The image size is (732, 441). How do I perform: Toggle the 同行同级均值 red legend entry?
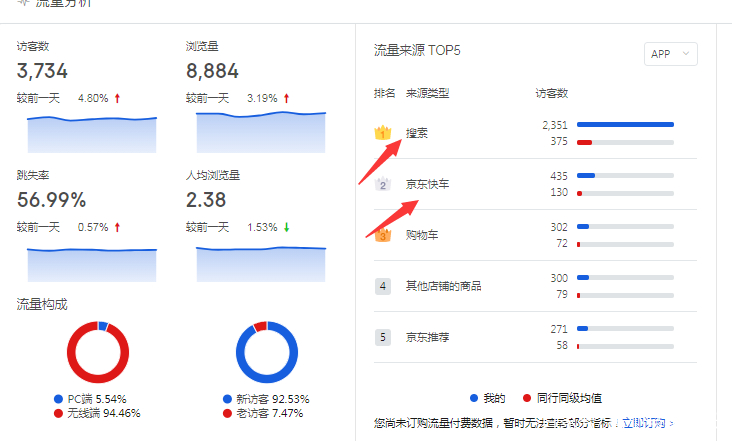coord(563,398)
